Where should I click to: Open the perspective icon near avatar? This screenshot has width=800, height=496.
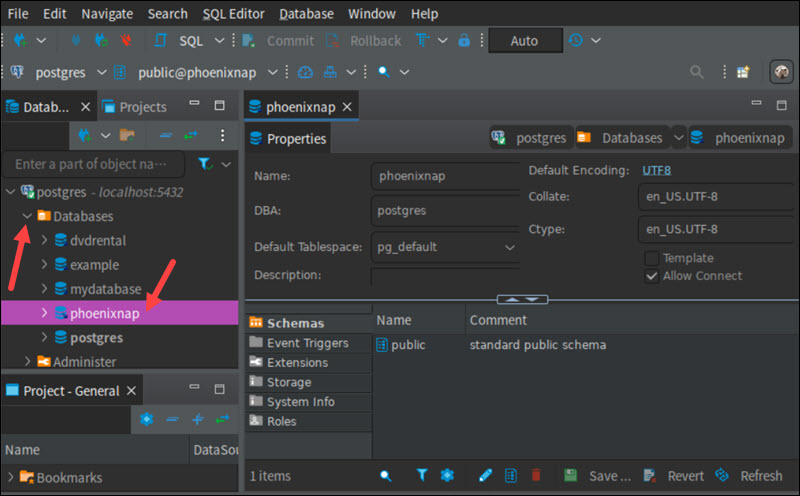pos(743,72)
